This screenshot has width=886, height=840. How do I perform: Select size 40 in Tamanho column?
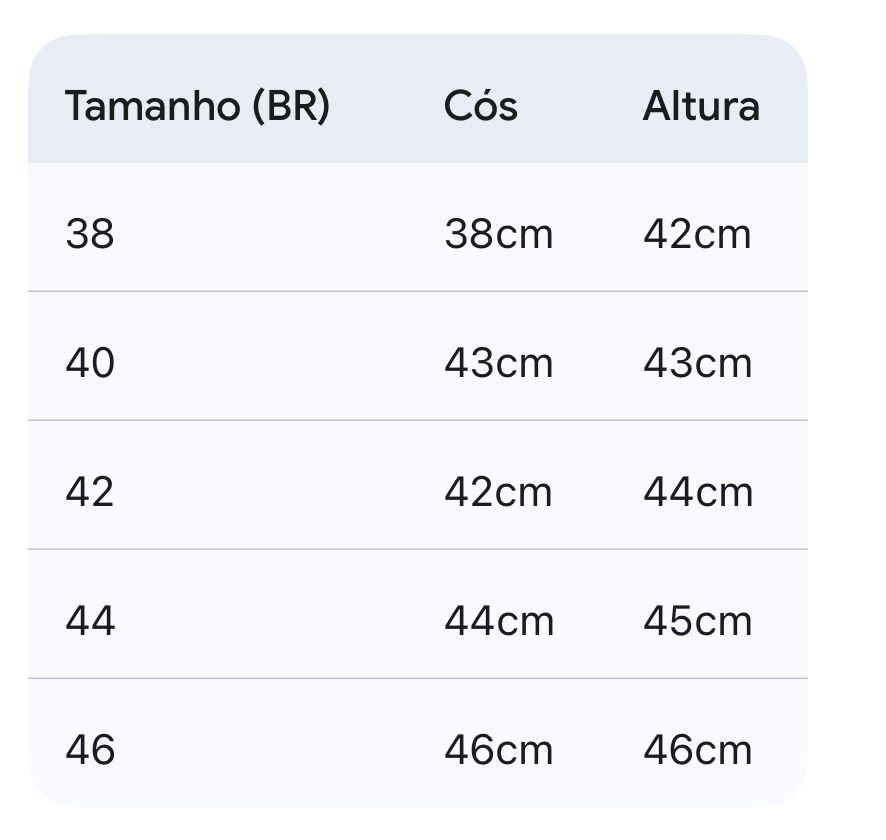pyautogui.click(x=90, y=363)
